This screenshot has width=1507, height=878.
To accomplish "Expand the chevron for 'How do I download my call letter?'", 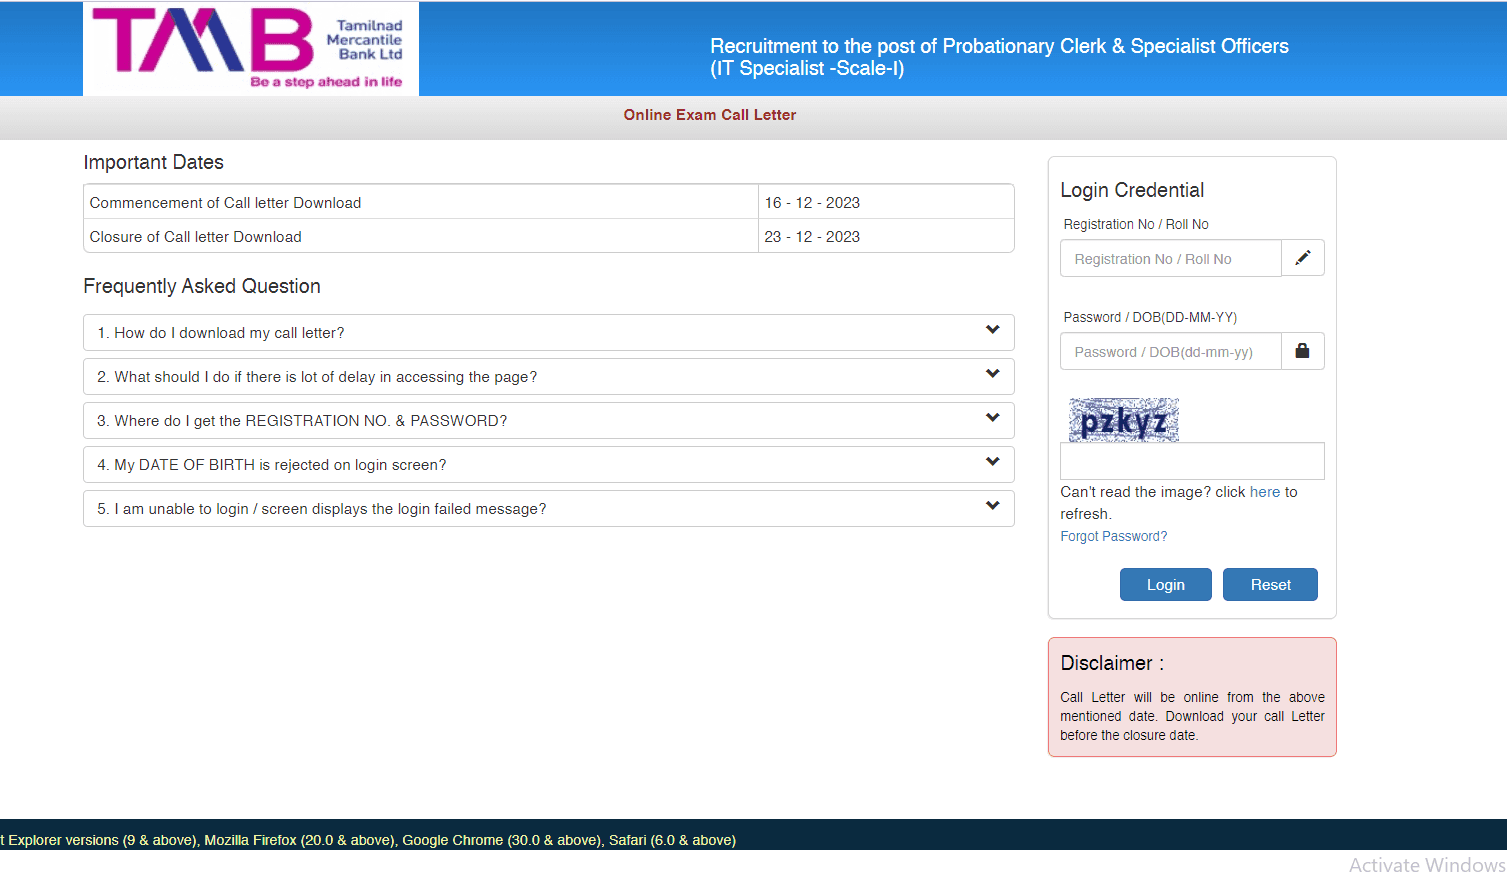I will point(992,330).
